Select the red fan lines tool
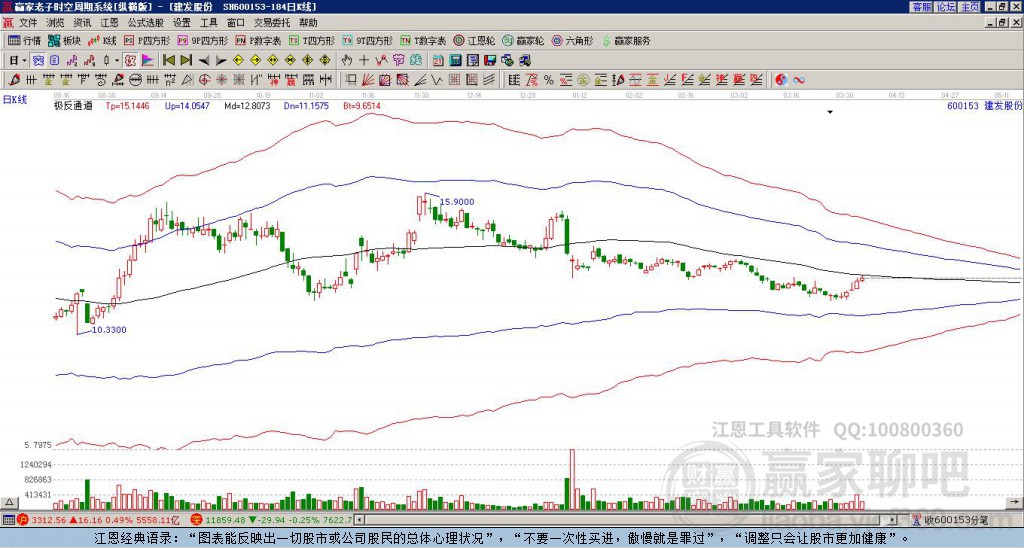This screenshot has width=1024, height=548. coord(368,80)
